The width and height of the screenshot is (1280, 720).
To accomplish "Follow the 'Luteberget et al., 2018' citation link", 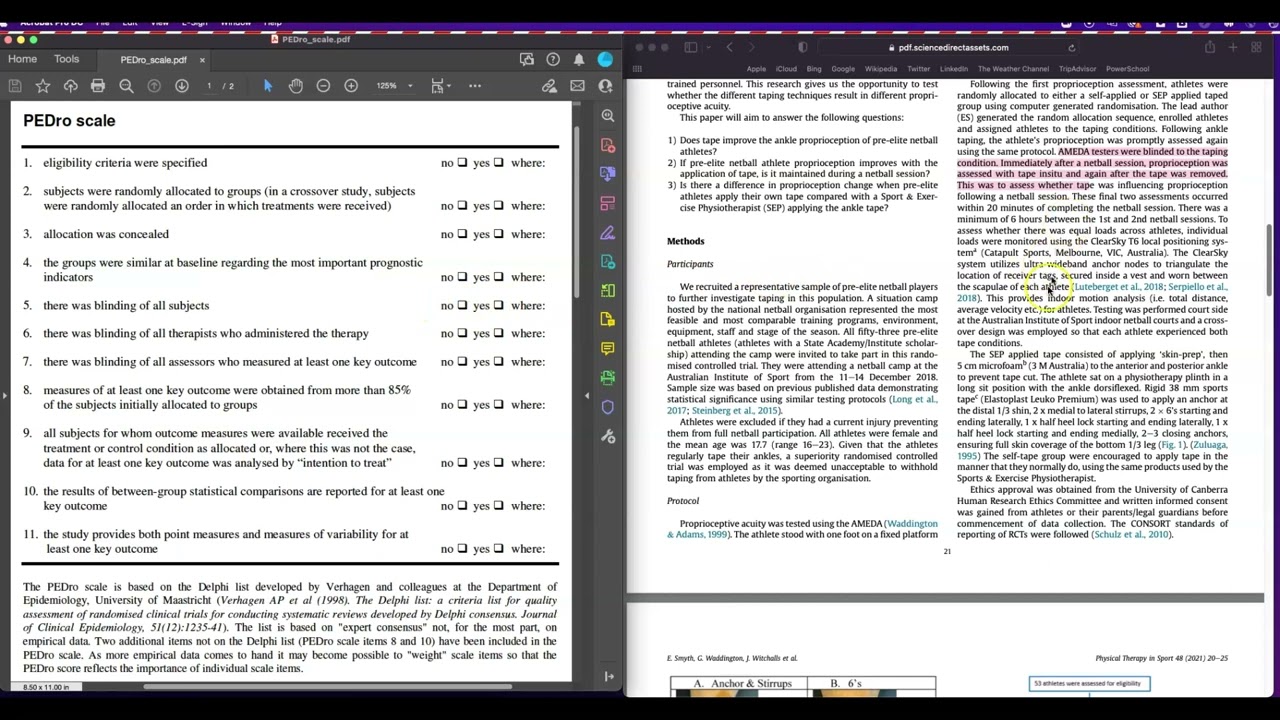I will pyautogui.click(x=1118, y=287).
